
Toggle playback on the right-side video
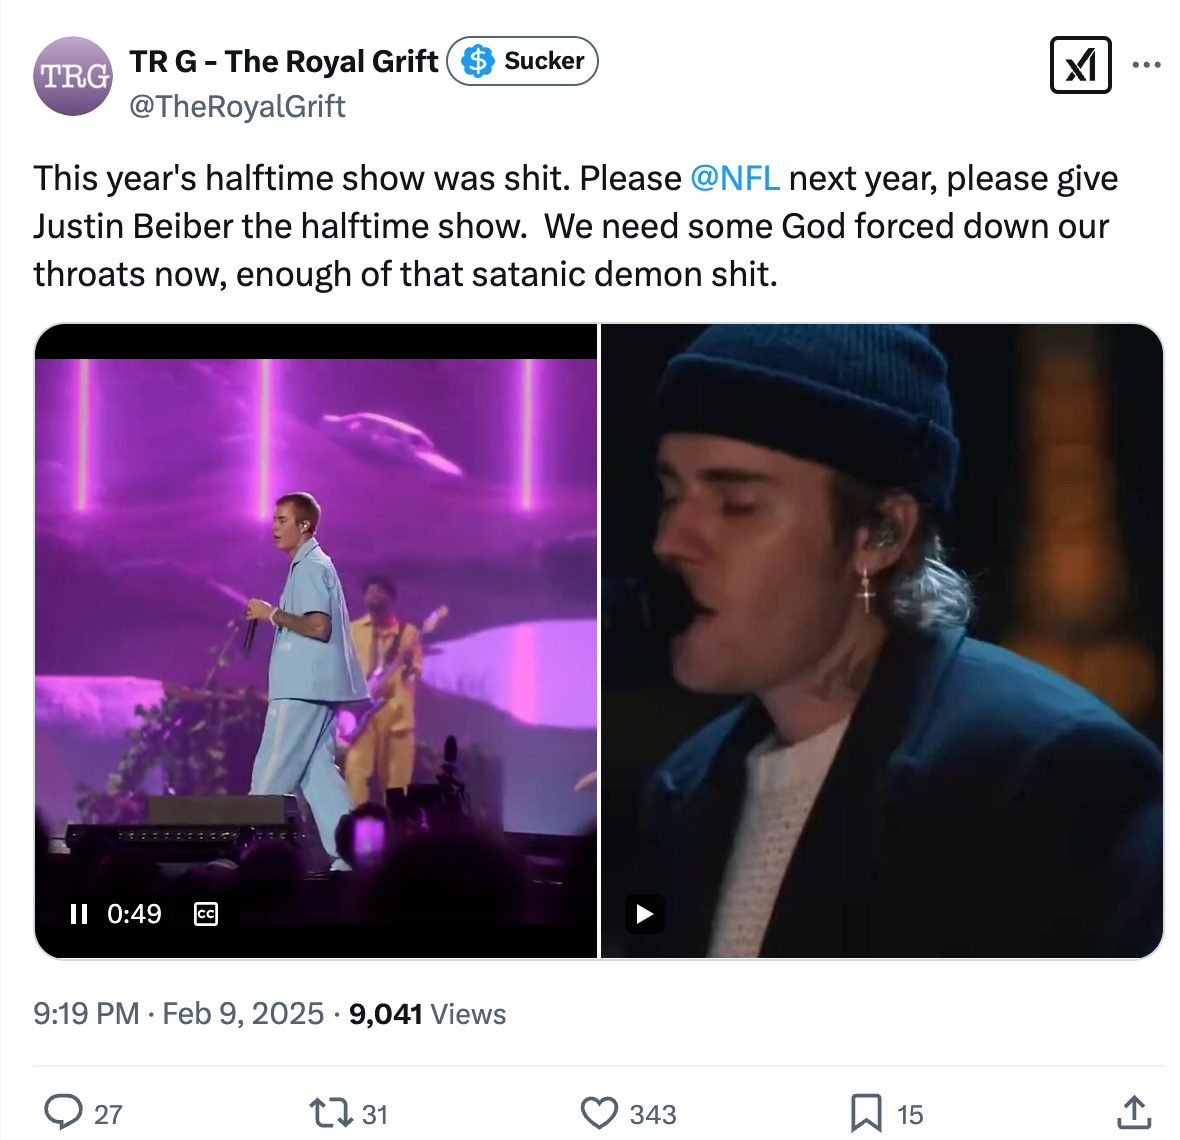[x=644, y=913]
